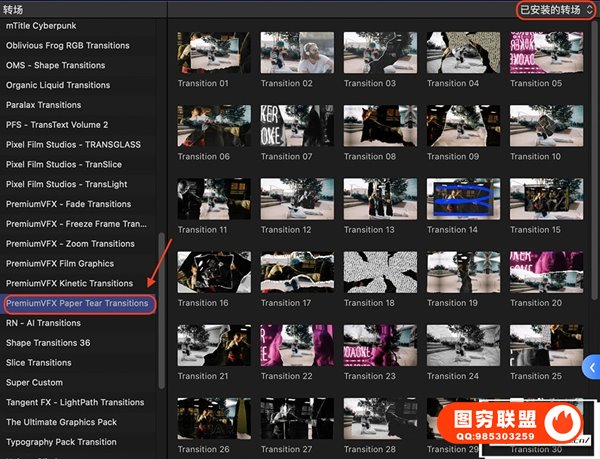Select Transition 25 thumbnail

tap(546, 345)
